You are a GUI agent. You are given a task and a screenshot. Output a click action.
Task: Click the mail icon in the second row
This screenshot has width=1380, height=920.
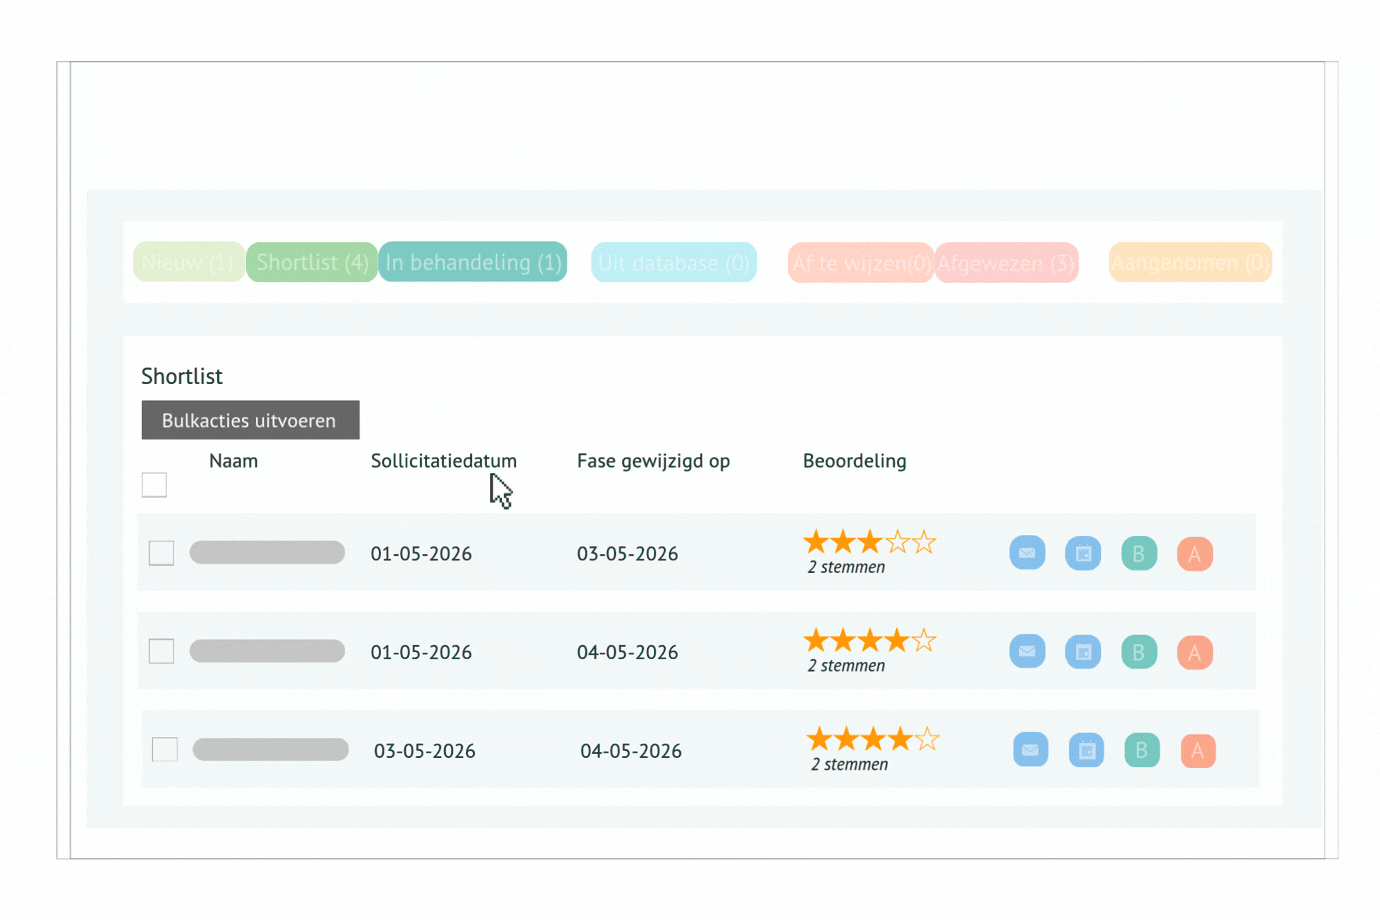1027,651
